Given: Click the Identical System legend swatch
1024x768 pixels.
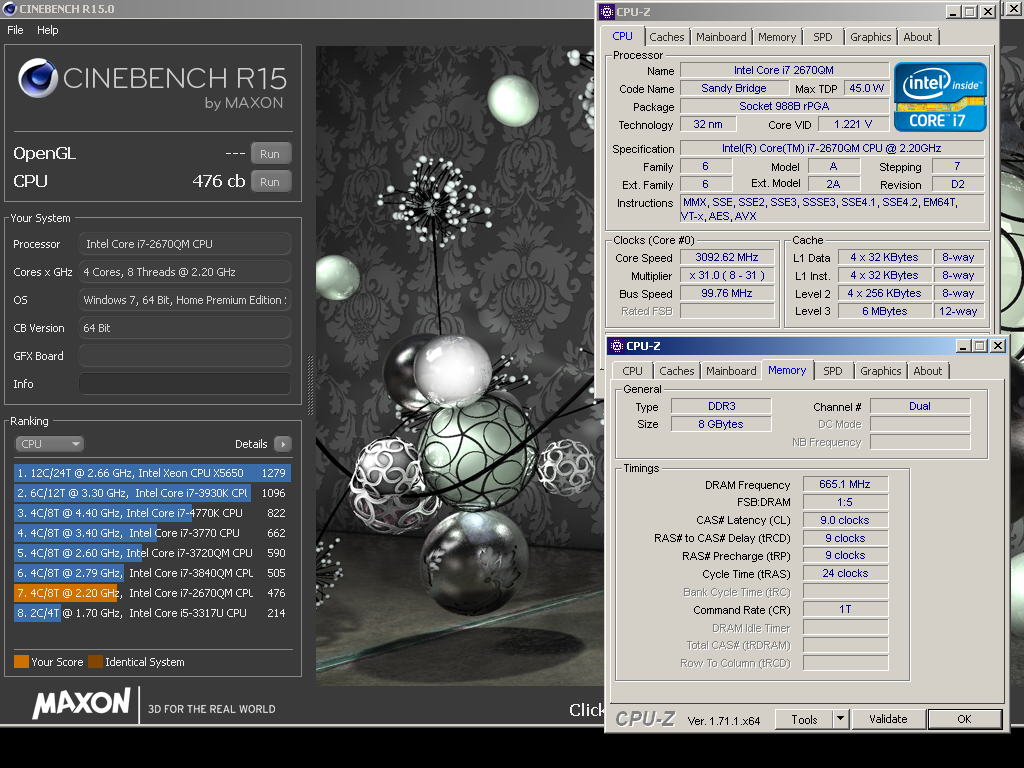Looking at the screenshot, I should (95, 662).
